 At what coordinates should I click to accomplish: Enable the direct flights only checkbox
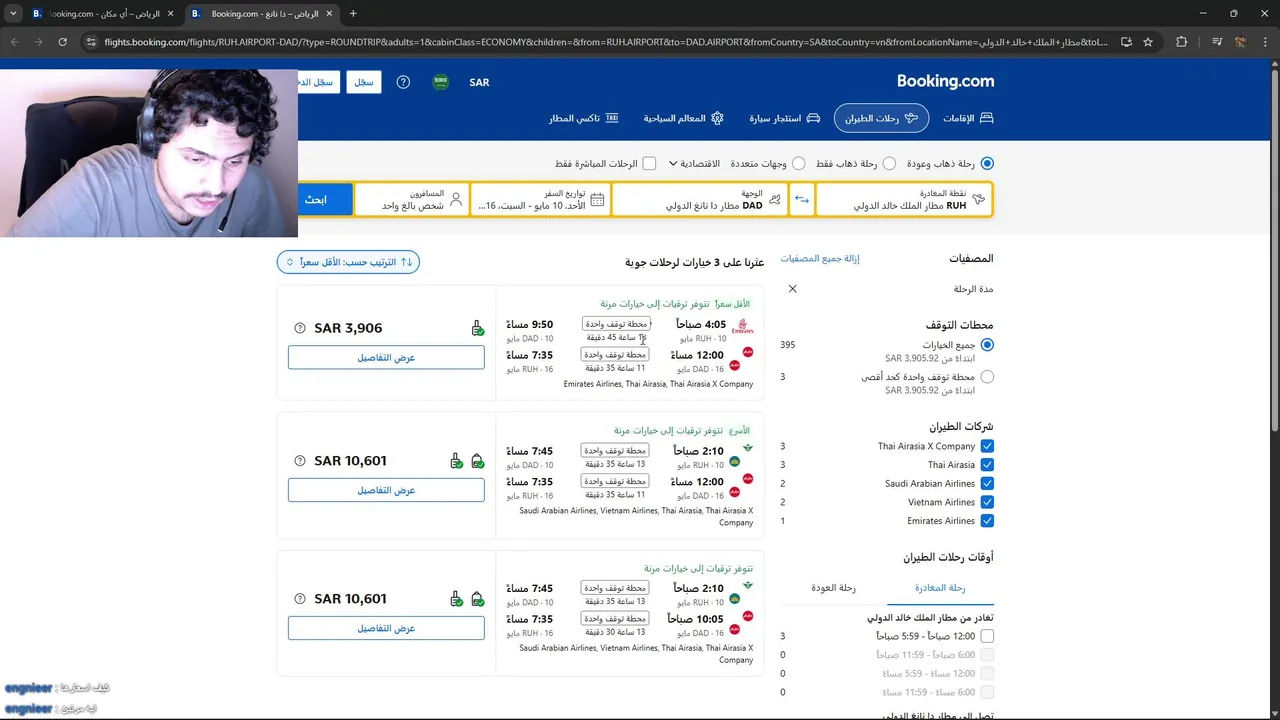click(649, 163)
